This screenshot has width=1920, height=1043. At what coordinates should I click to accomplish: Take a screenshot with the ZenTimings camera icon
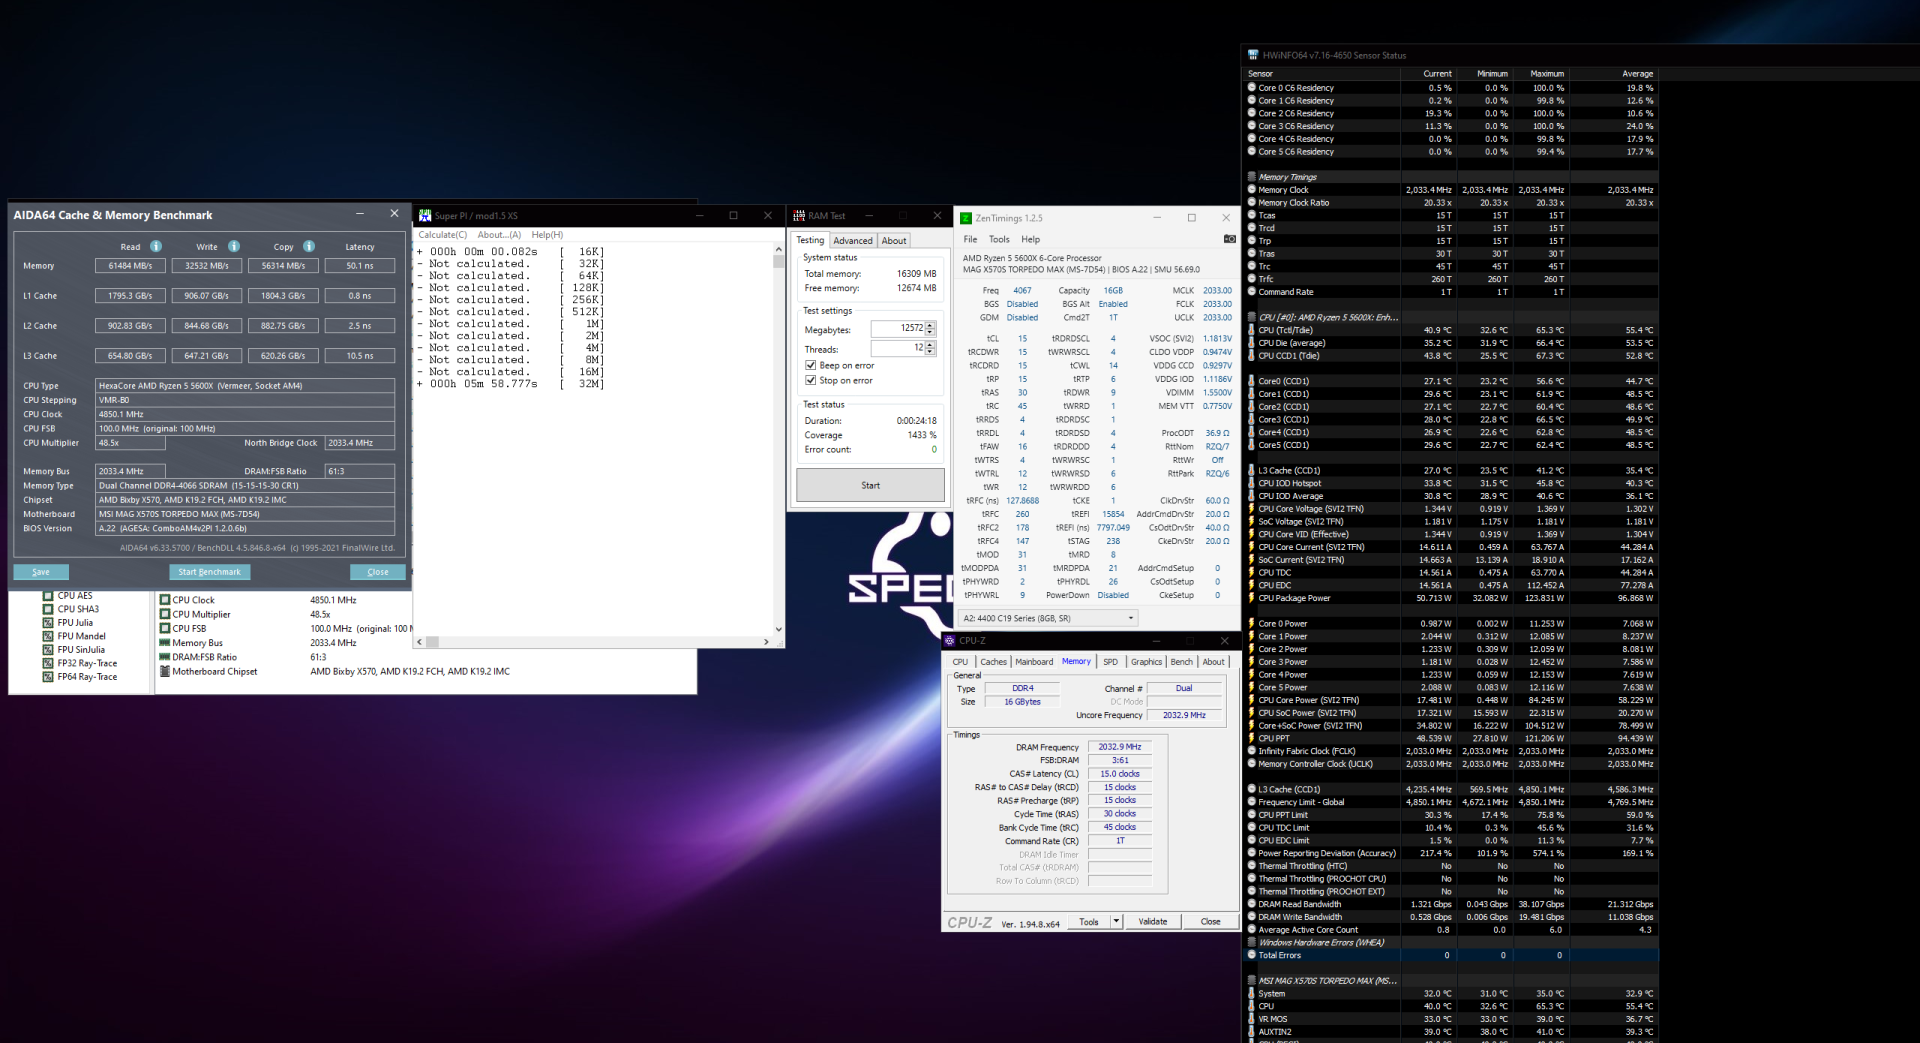[1229, 239]
